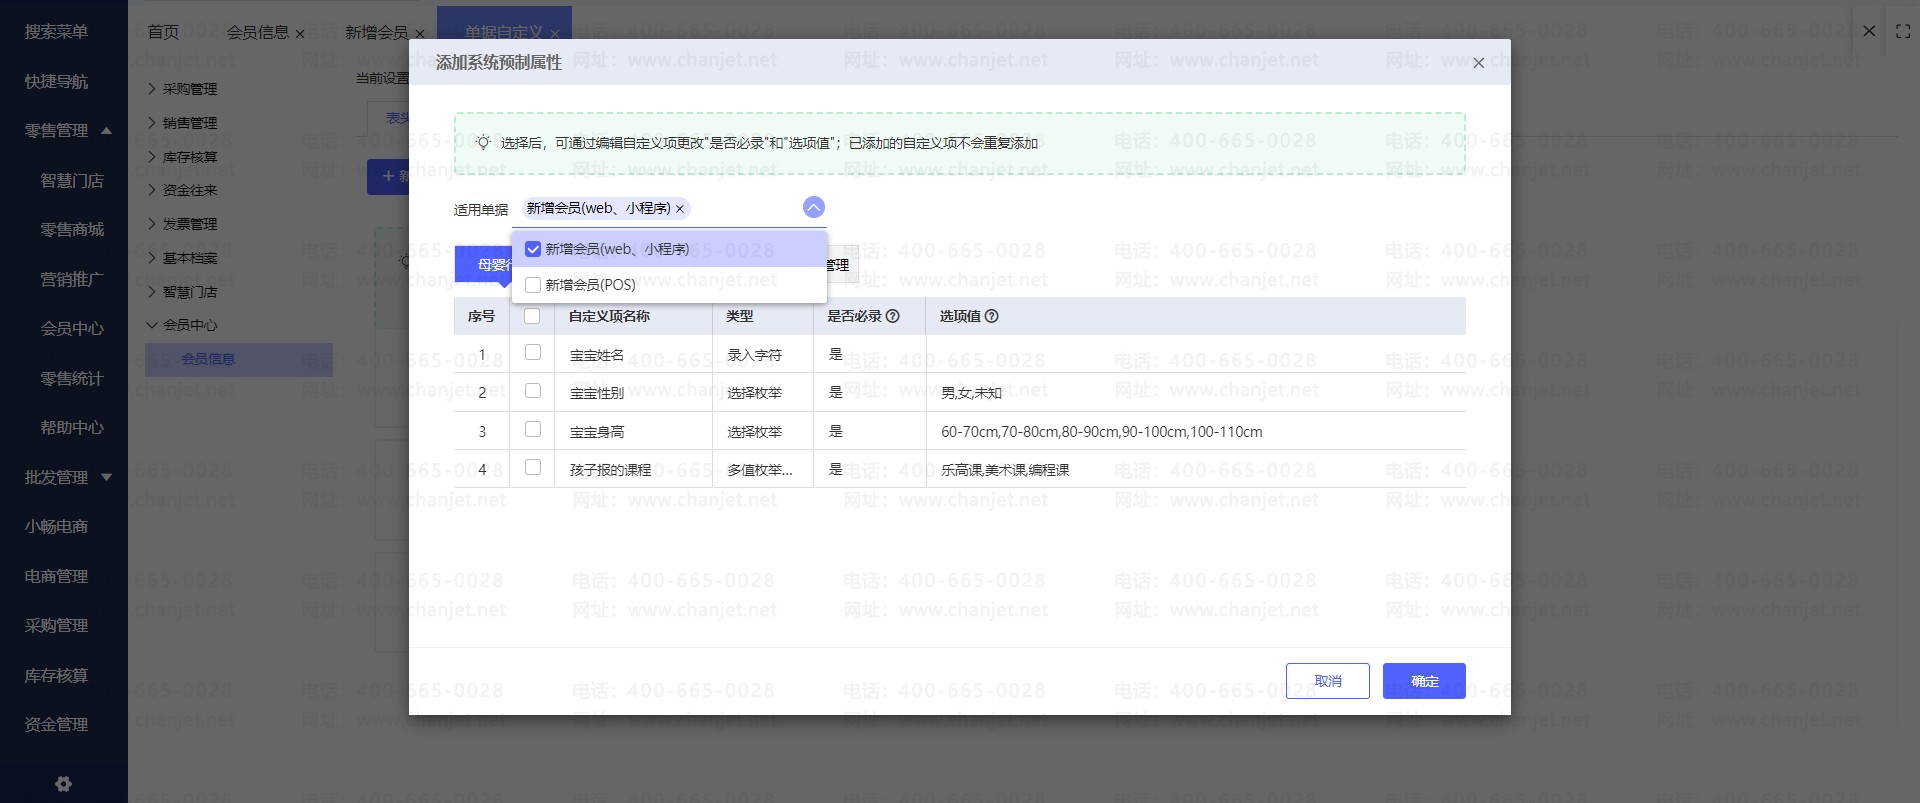The width and height of the screenshot is (1920, 803).
Task: Close the 会员信息 tab with its x
Action: pos(299,34)
